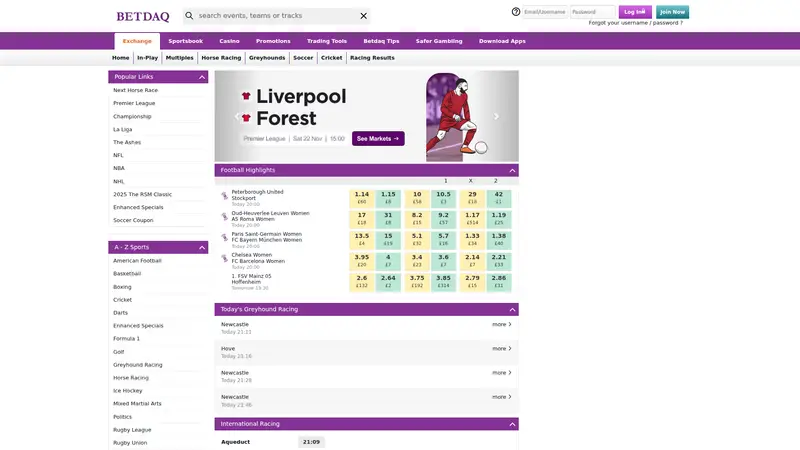800x450 pixels.
Task: Open the Safer Gambling tab
Action: tap(439, 41)
